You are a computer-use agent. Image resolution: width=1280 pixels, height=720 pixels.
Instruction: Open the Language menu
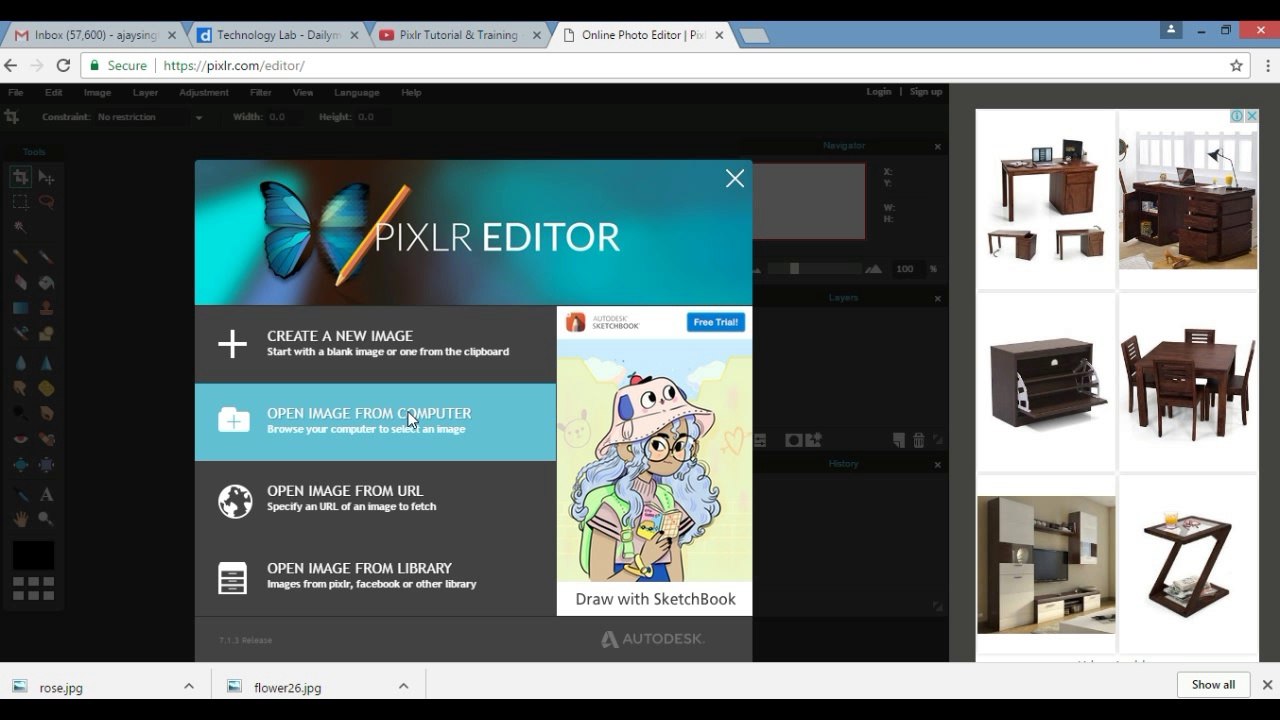click(x=357, y=92)
